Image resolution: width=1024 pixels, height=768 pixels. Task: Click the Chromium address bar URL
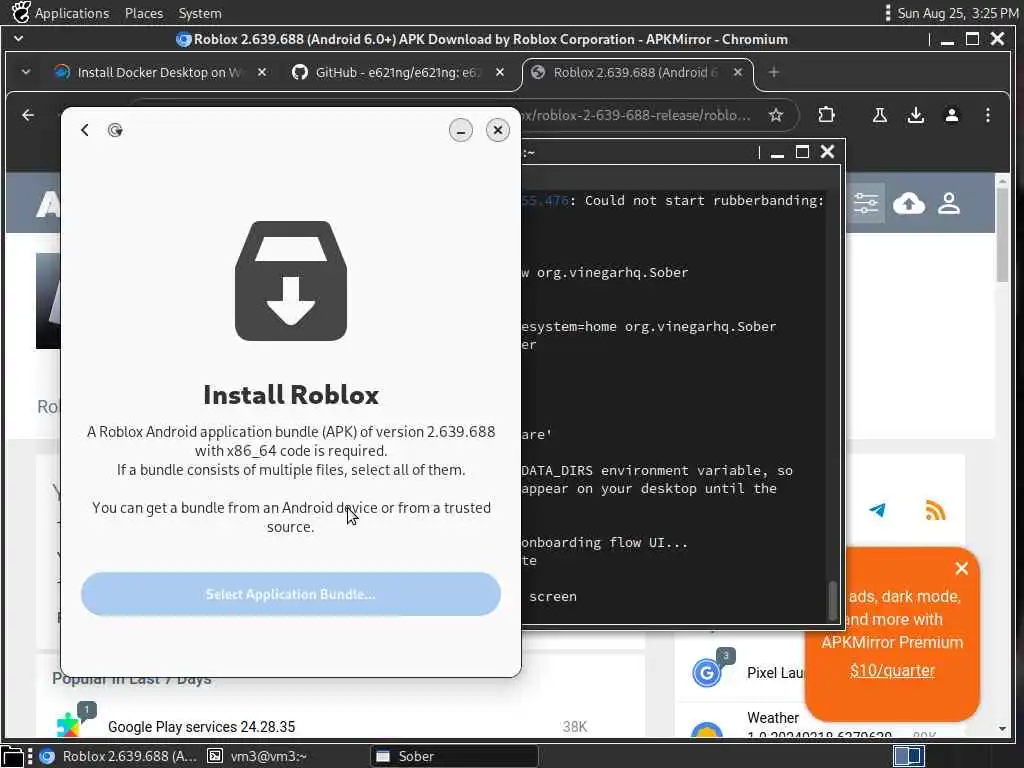tap(637, 116)
